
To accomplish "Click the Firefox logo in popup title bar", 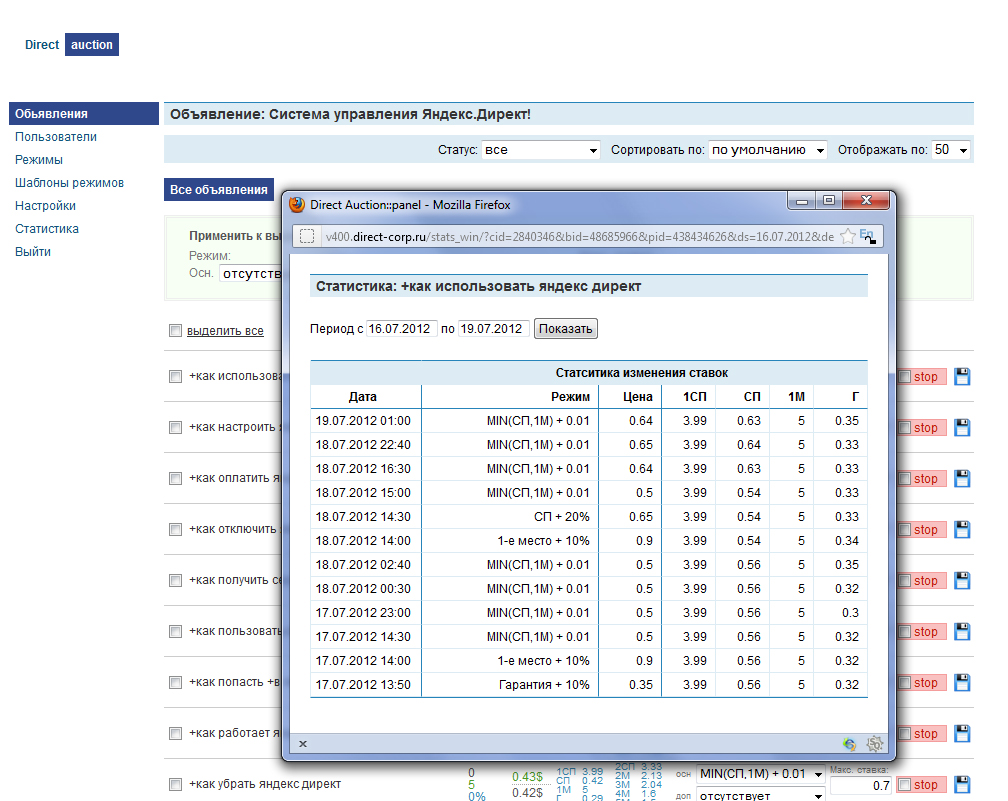I will click(297, 205).
